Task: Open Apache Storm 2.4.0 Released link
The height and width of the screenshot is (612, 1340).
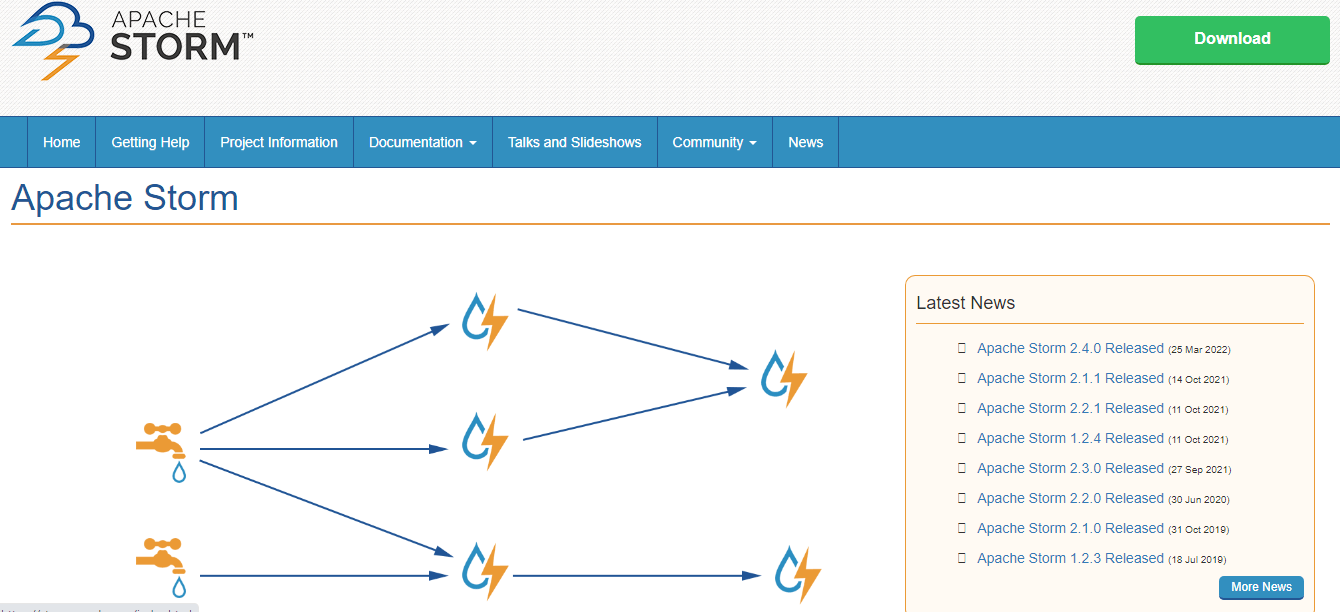Action: (x=1071, y=348)
